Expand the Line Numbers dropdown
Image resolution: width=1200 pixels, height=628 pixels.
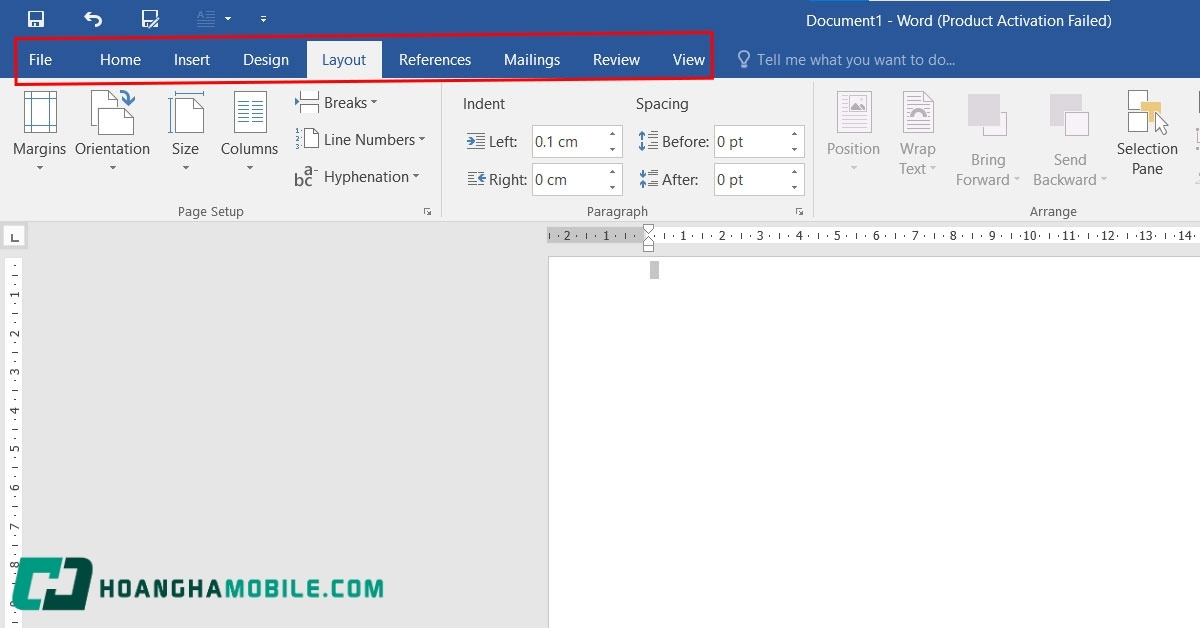[x=361, y=140]
